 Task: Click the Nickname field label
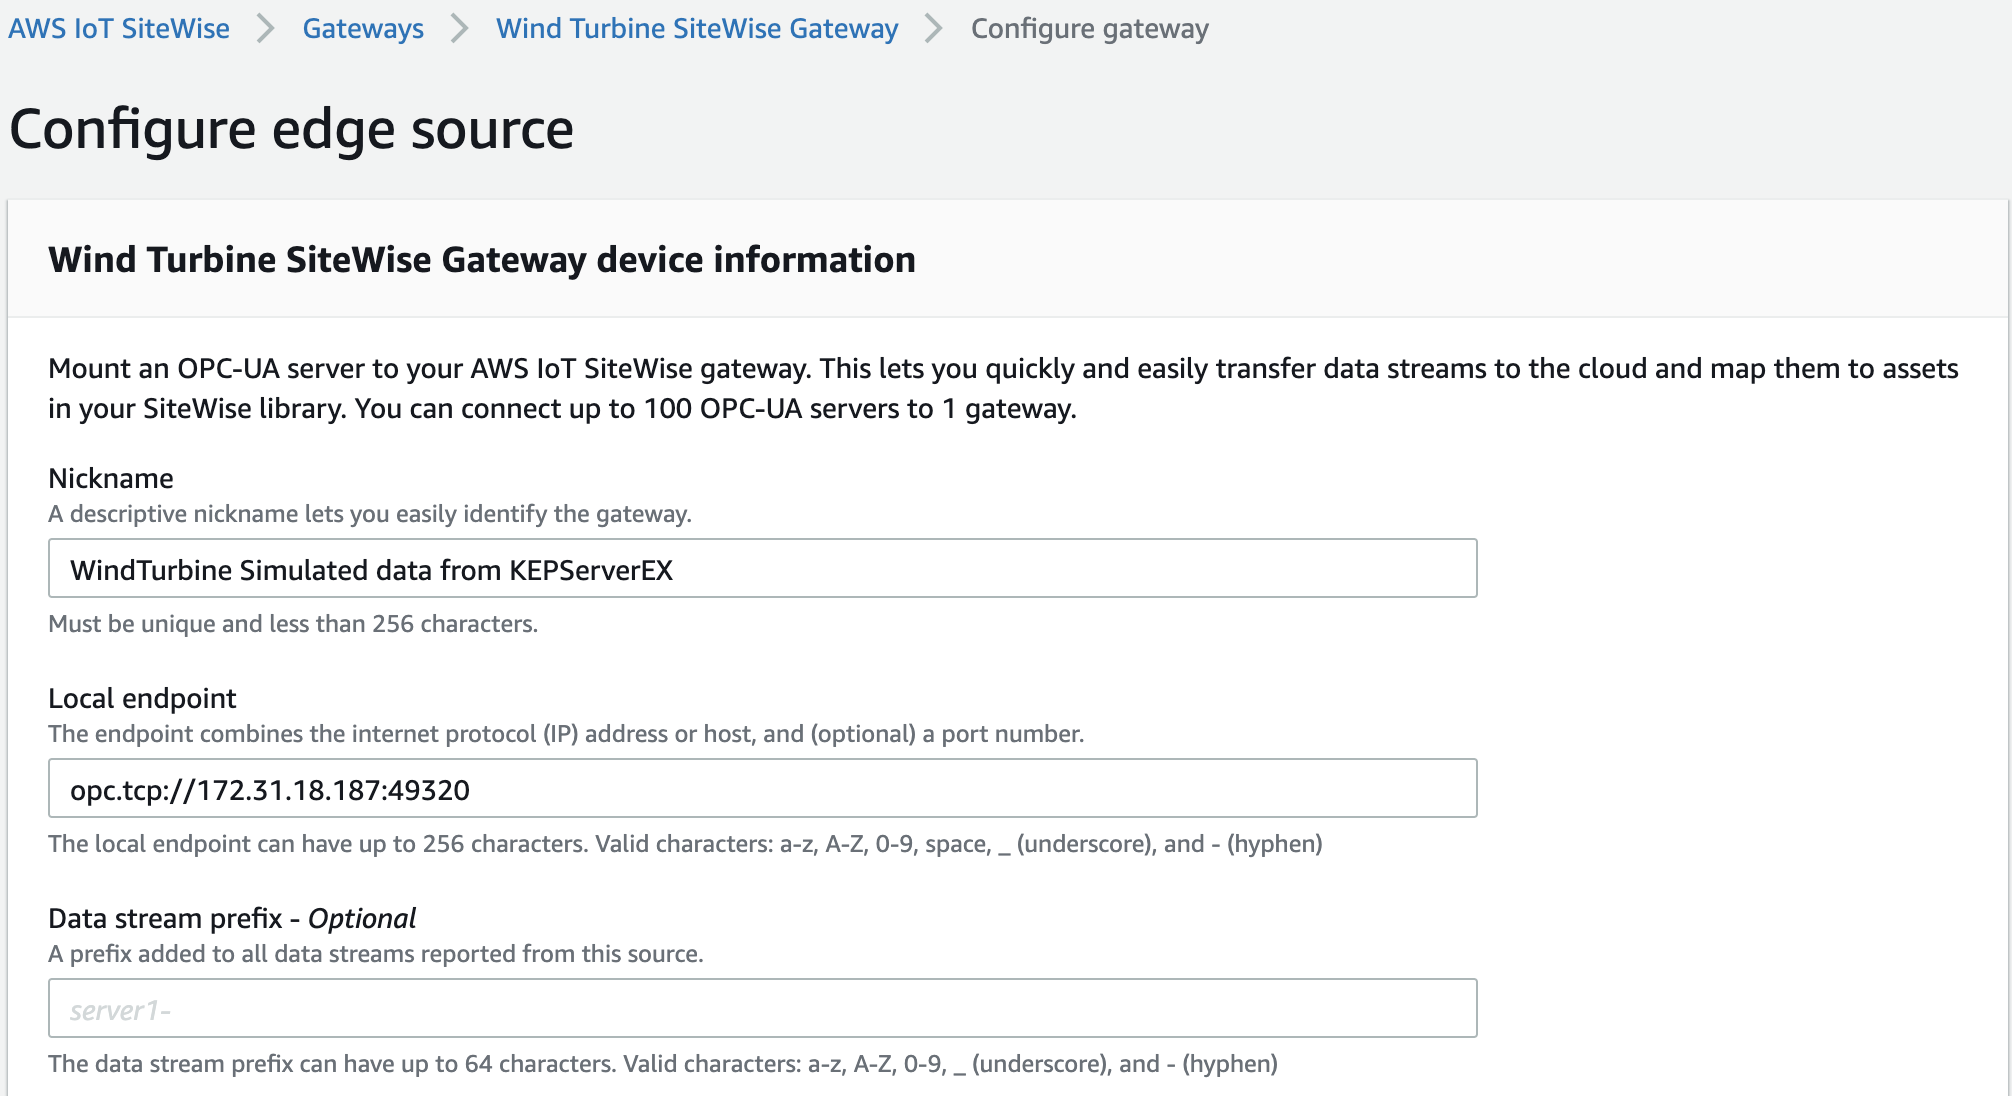coord(111,478)
